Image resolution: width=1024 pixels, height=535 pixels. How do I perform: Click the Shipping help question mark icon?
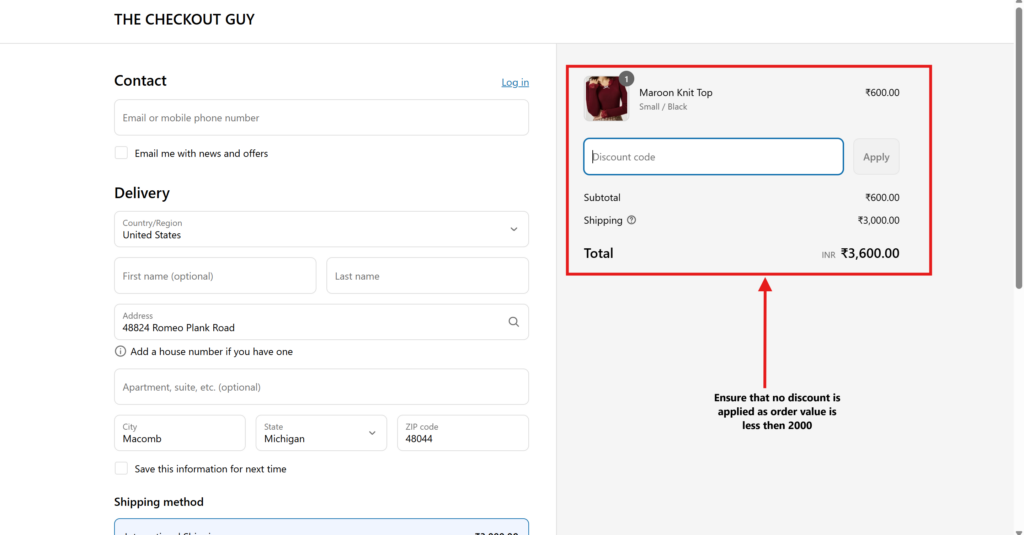click(631, 220)
